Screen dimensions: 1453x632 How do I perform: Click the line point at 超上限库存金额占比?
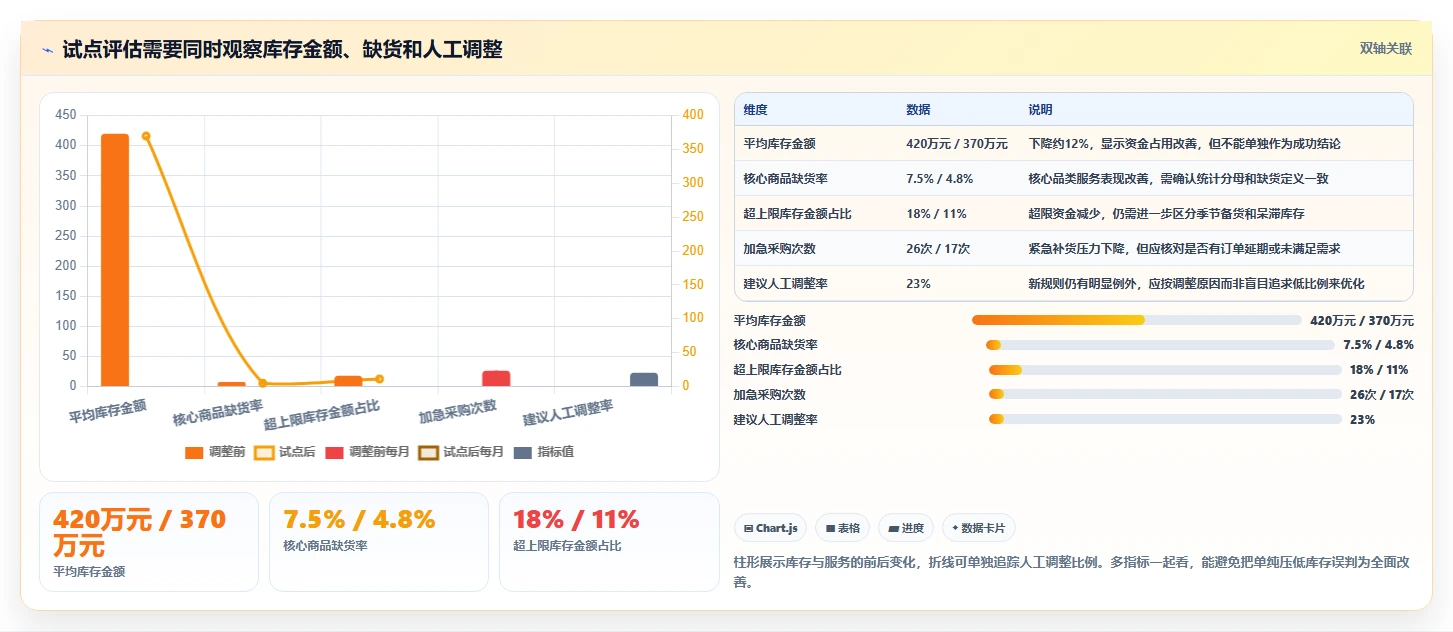click(379, 379)
